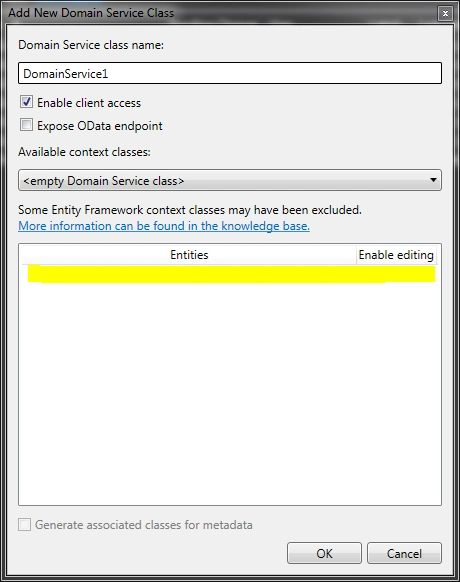Open the empty Domain Service class combo box
This screenshot has width=460, height=582.
pos(230,180)
